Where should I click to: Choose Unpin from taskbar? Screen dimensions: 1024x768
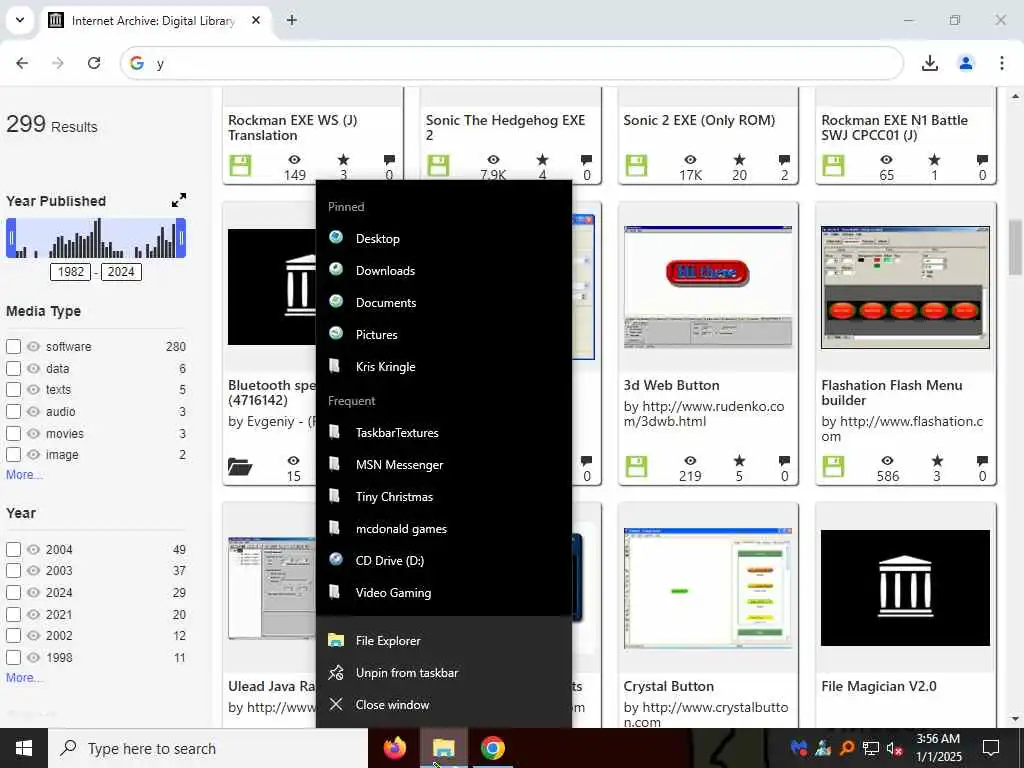click(443, 673)
